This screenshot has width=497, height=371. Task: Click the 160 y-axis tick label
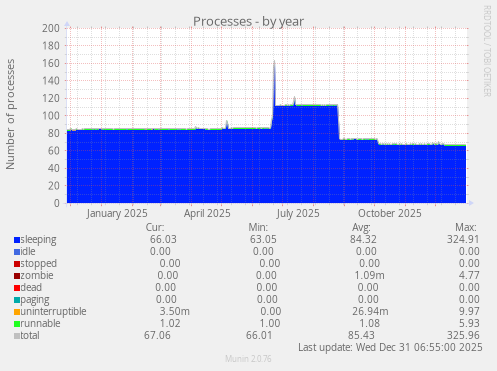[51, 63]
